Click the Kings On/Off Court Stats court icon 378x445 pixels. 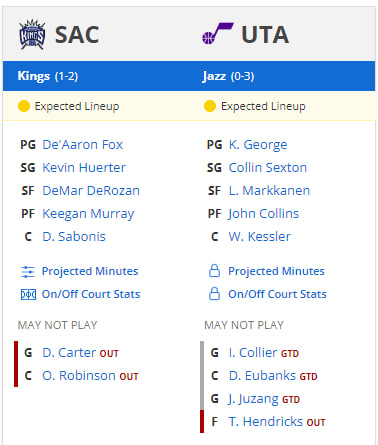28,295
